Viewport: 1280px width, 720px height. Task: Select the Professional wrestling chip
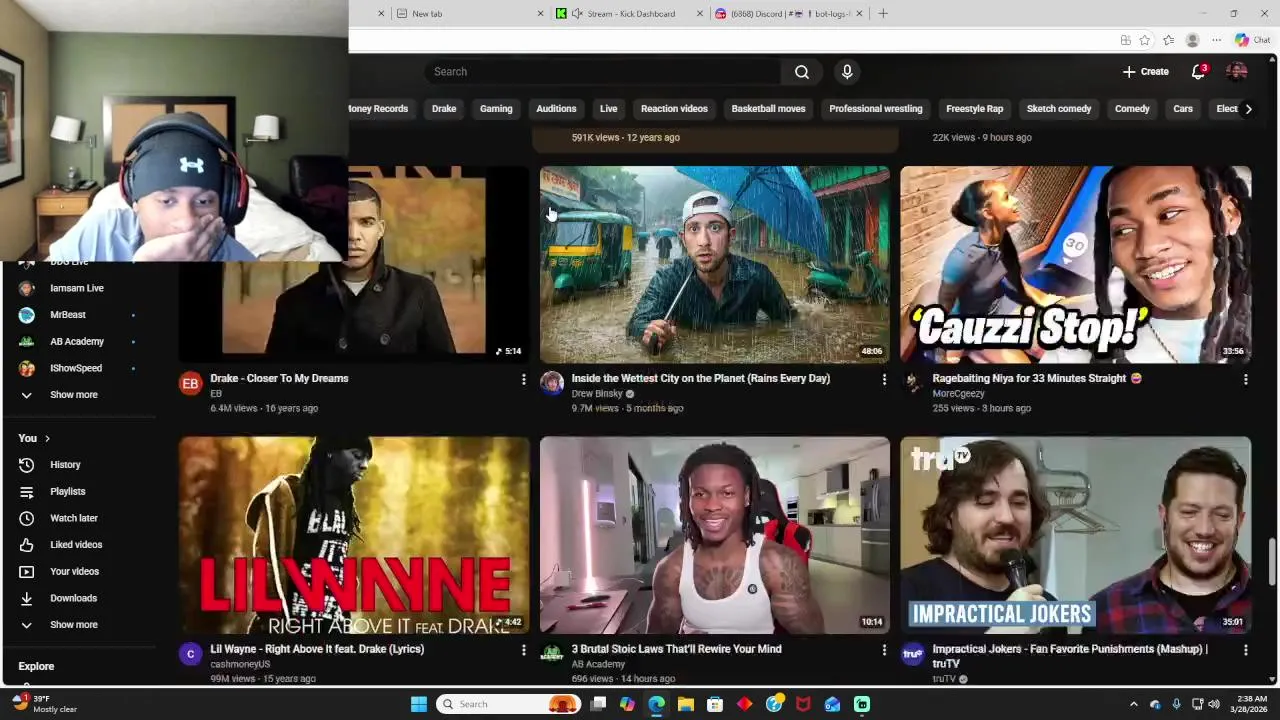coord(875,109)
